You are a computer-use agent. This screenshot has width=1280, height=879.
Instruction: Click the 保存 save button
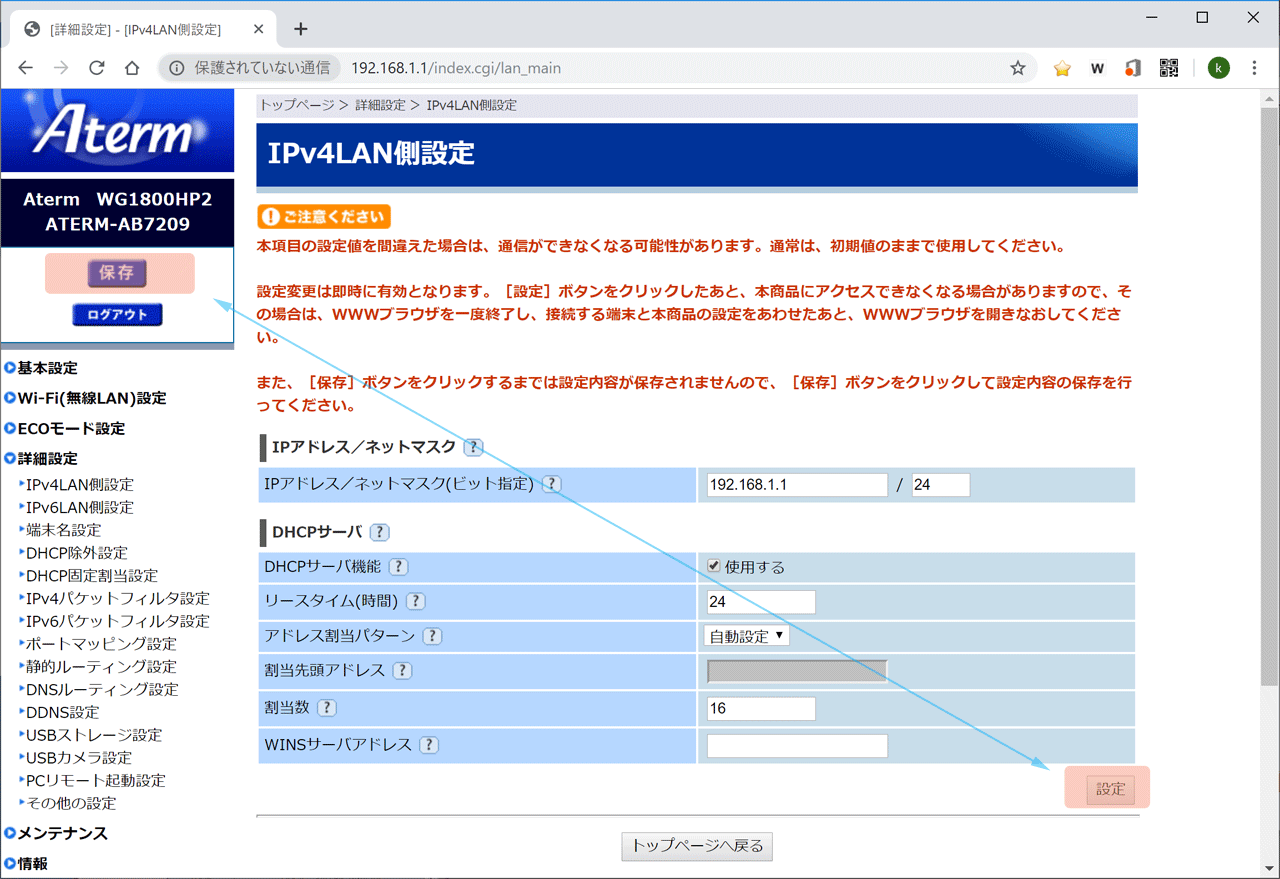(x=117, y=272)
